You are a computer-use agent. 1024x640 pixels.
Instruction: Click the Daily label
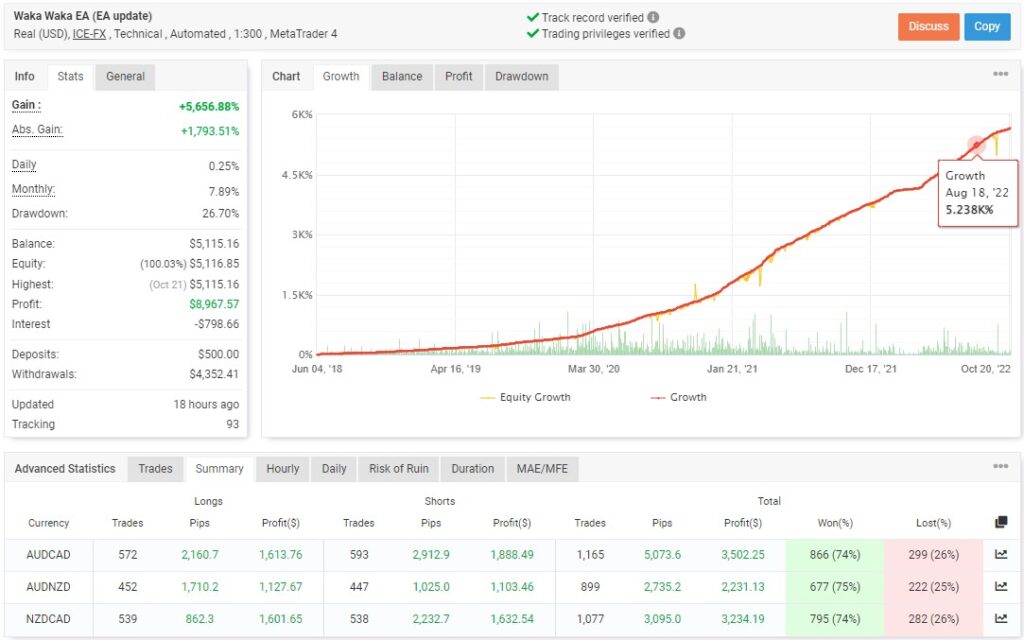point(24,165)
